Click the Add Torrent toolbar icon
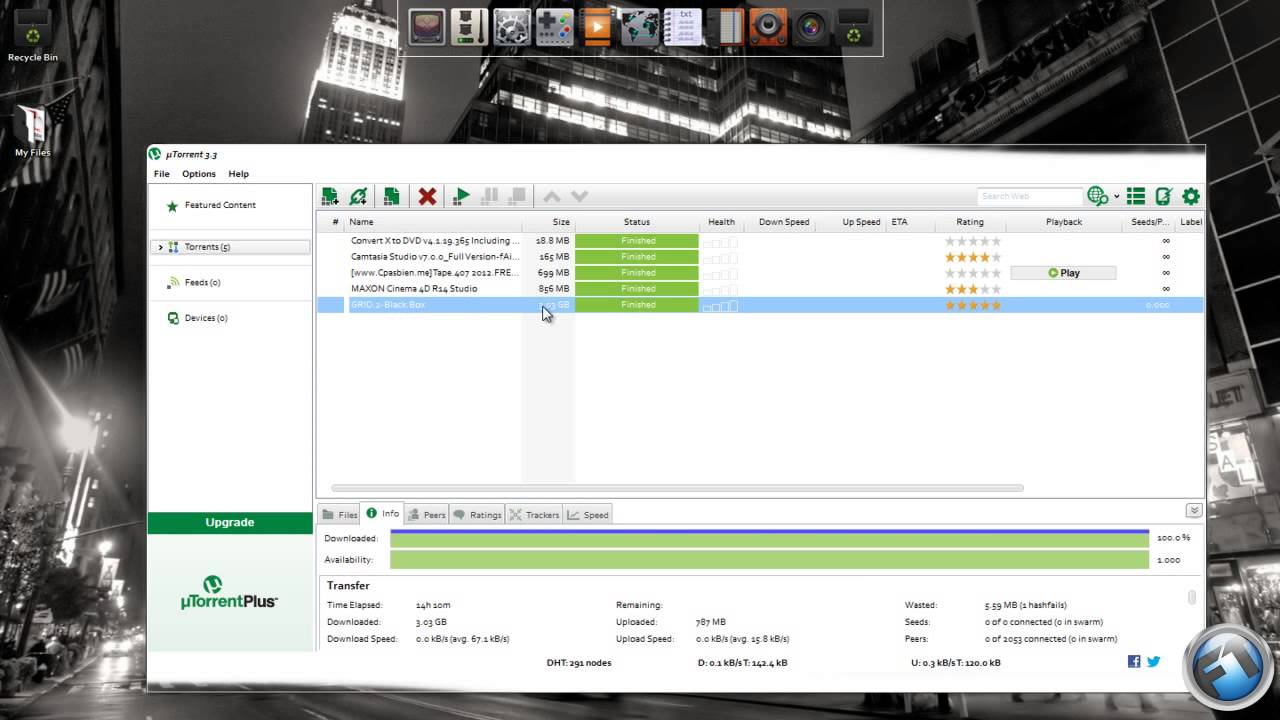Image resolution: width=1280 pixels, height=720 pixels. coord(329,196)
